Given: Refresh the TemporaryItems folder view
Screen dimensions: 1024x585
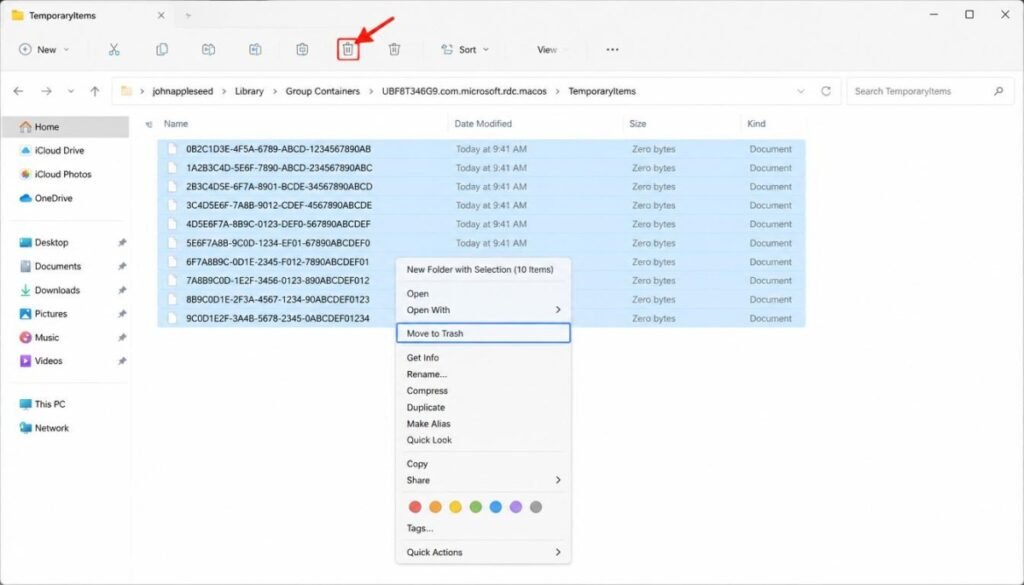Looking at the screenshot, I should 826,91.
